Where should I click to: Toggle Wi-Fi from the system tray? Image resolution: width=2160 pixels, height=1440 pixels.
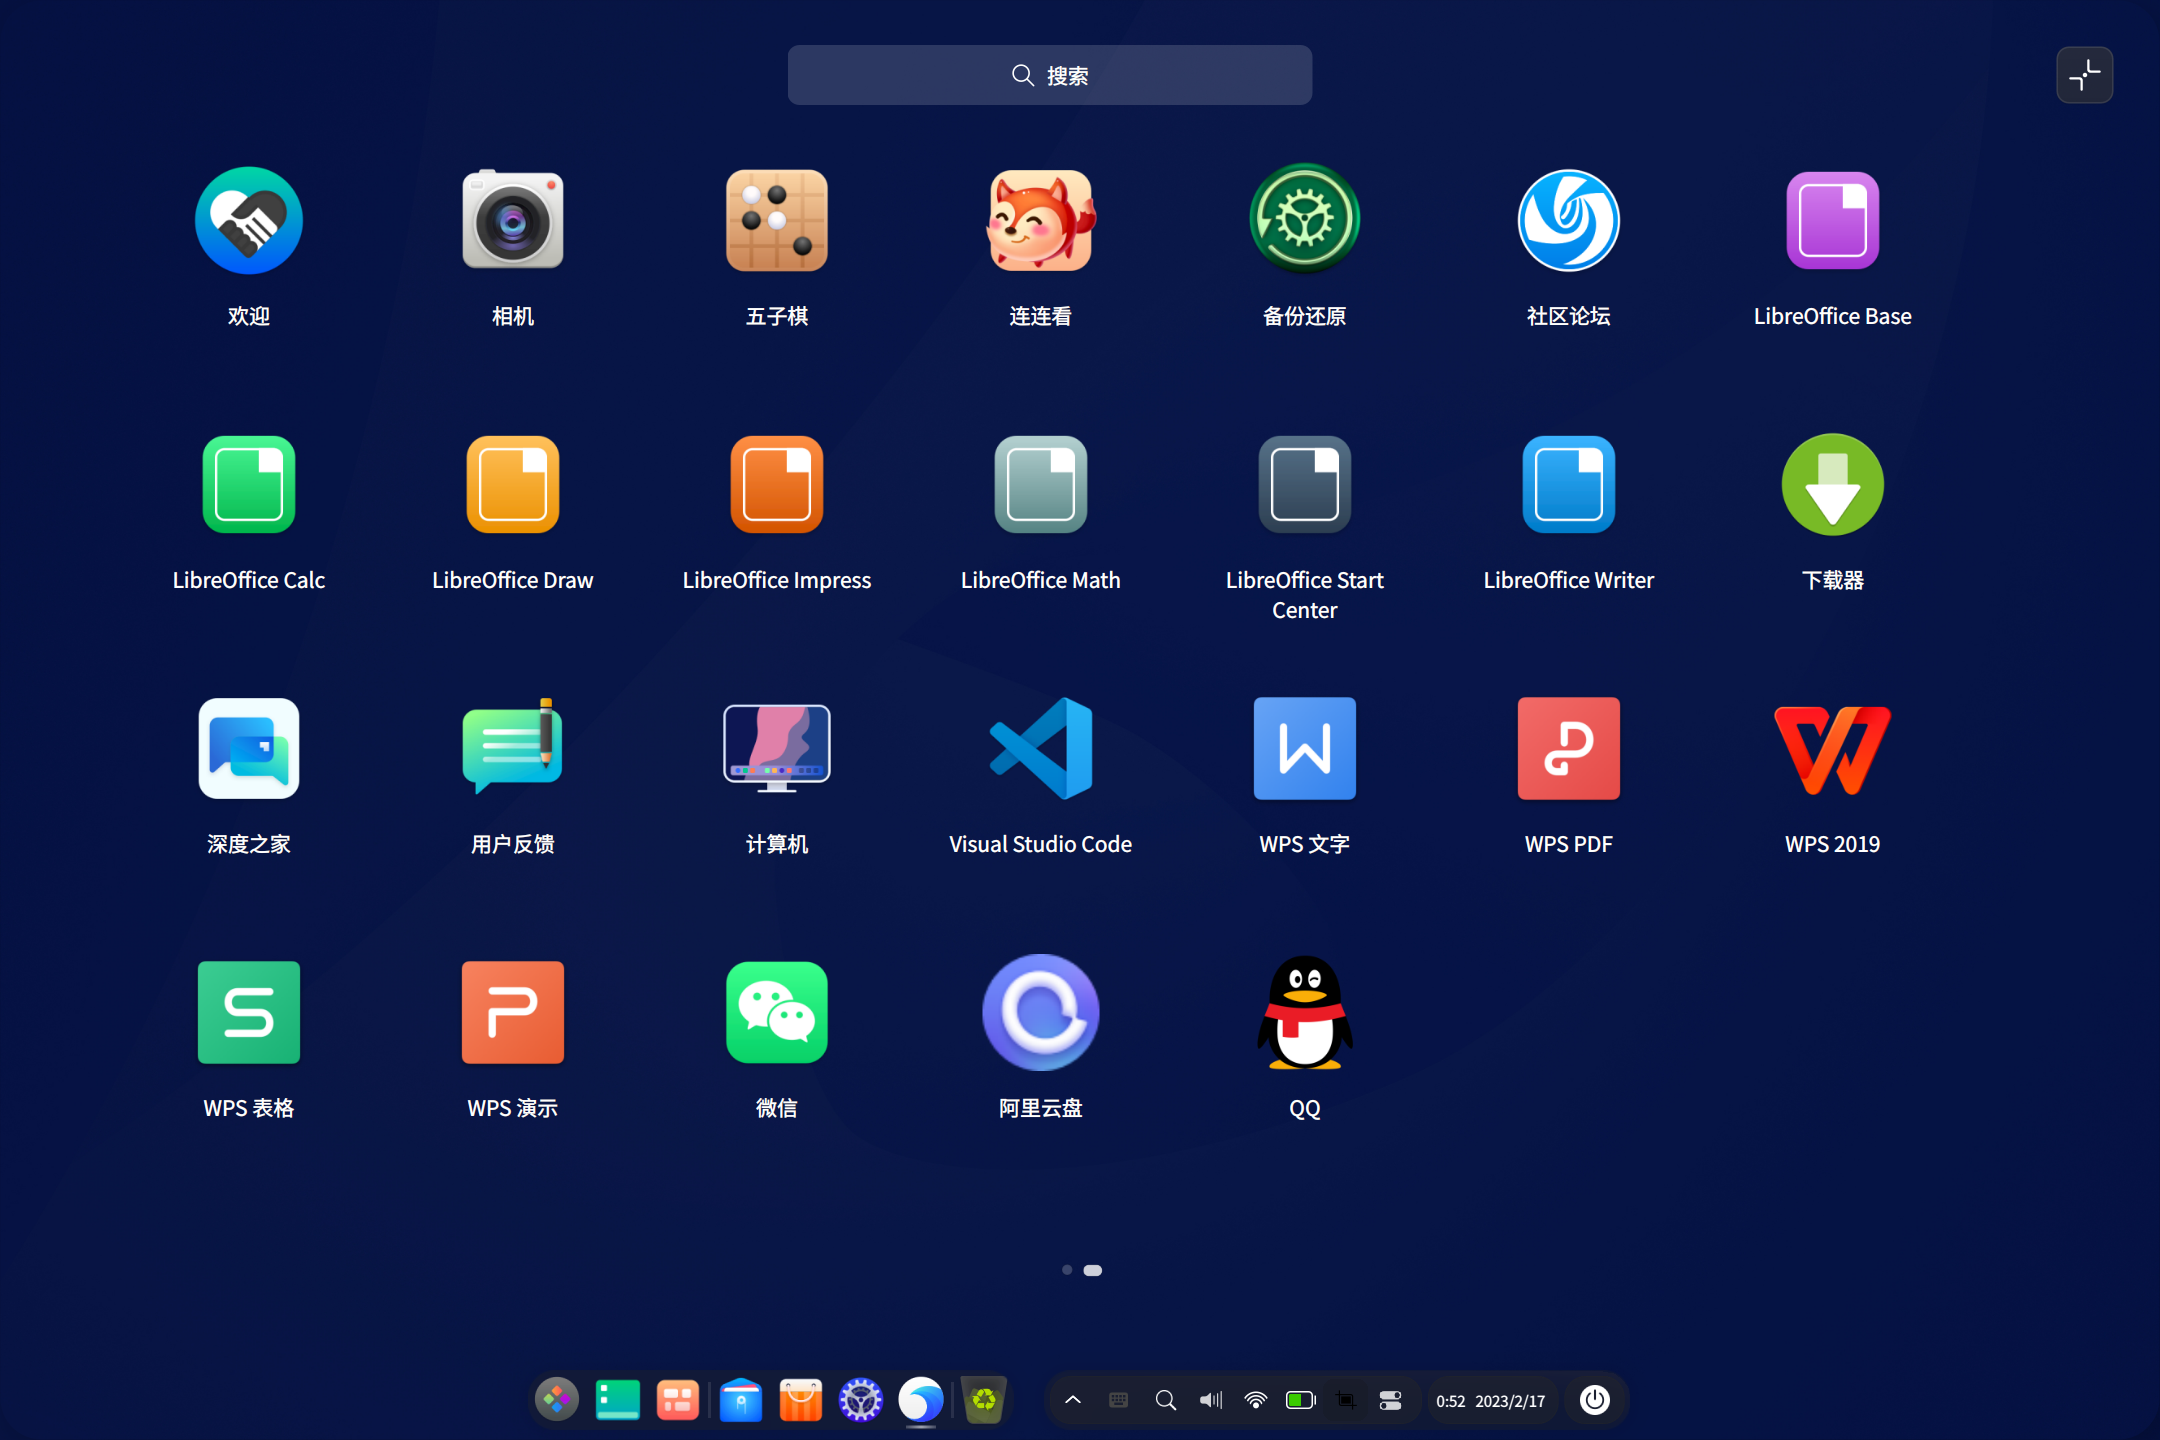coord(1255,1400)
